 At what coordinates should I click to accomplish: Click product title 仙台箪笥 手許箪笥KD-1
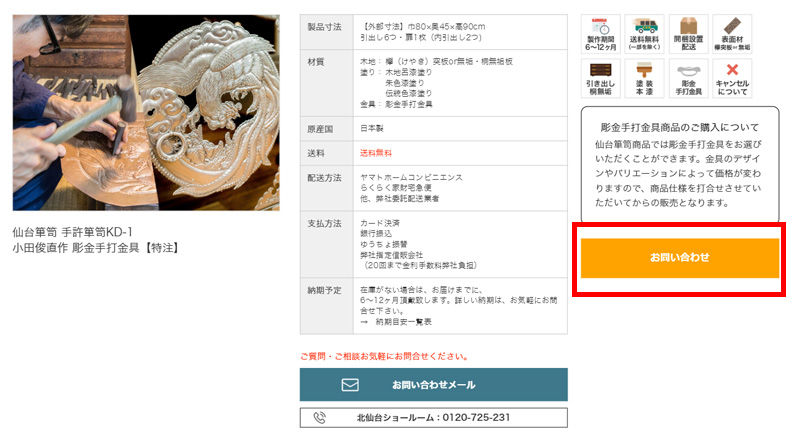coord(72,232)
